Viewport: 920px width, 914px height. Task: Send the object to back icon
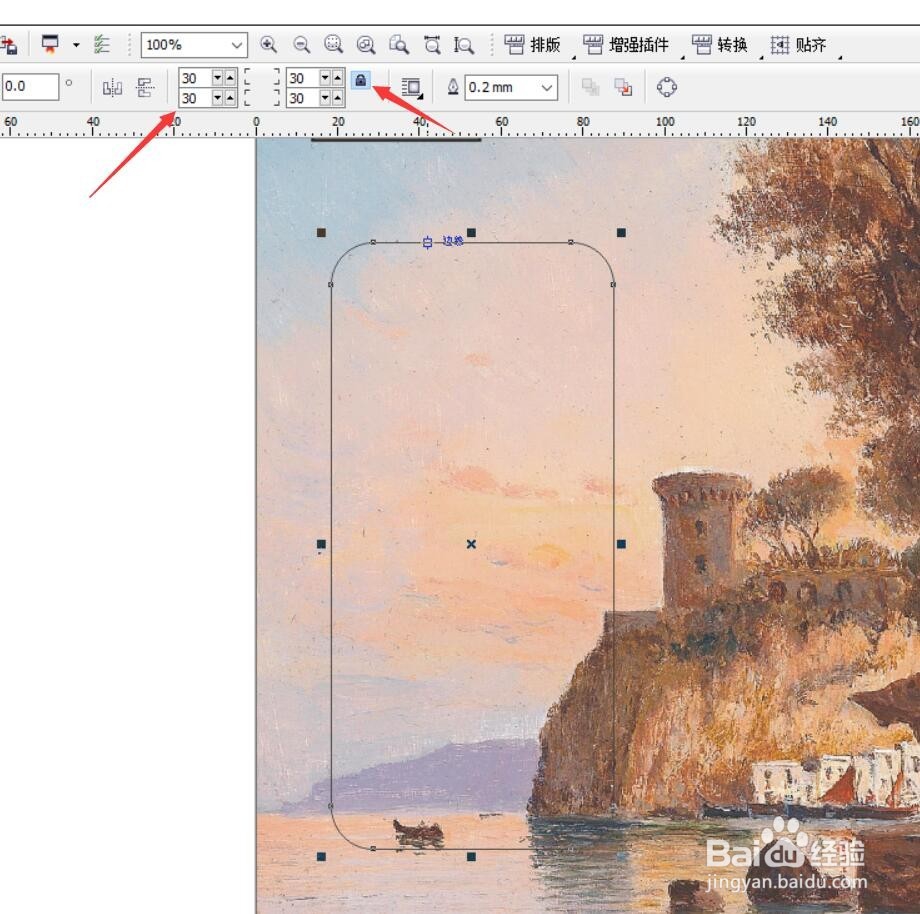[x=623, y=87]
